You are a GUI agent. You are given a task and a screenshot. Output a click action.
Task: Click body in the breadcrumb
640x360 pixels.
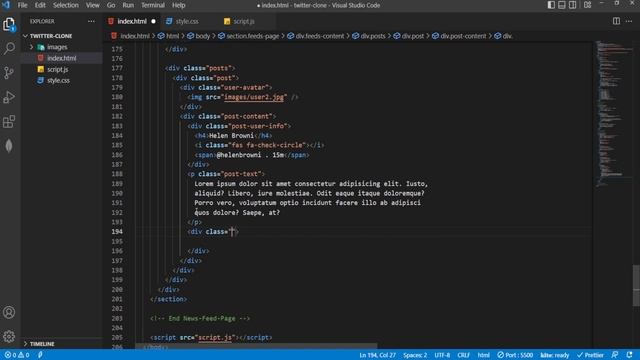(202, 36)
